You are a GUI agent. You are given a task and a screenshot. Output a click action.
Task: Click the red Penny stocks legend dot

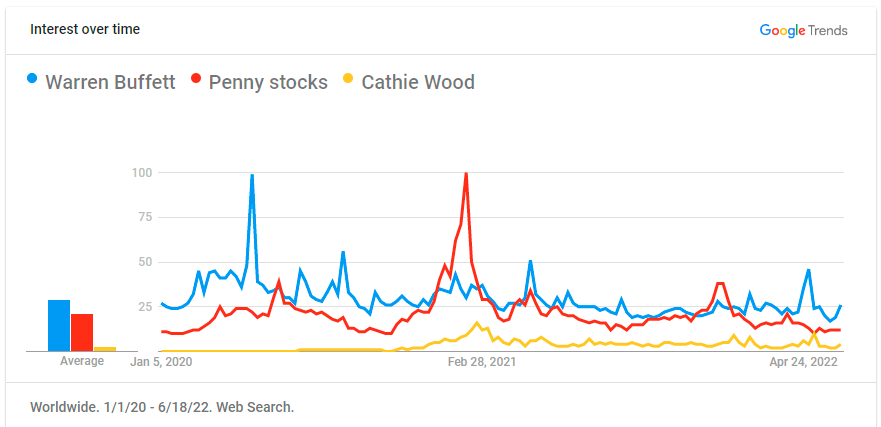pyautogui.click(x=196, y=79)
